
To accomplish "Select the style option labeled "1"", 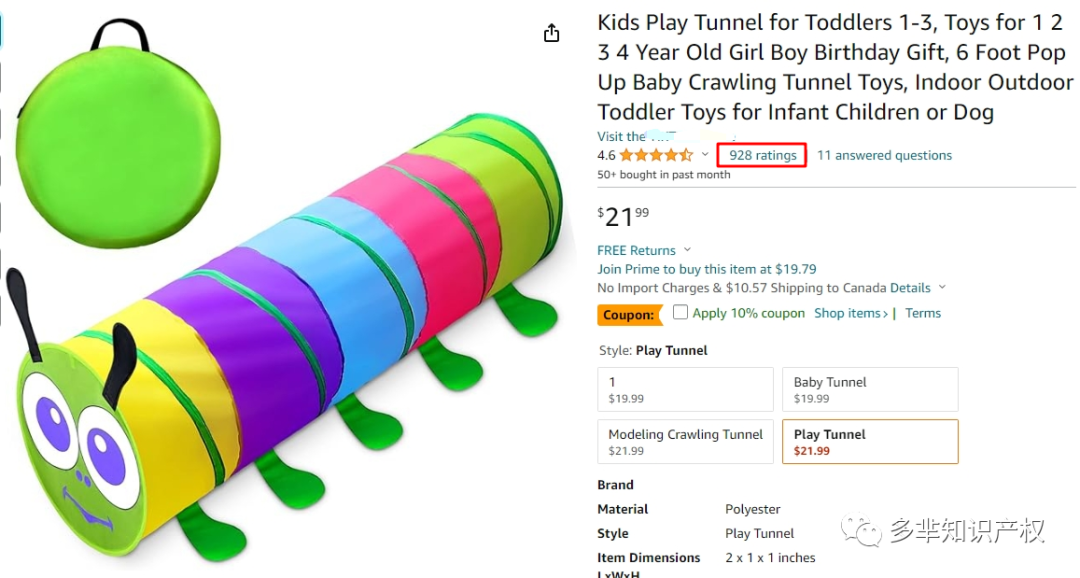I will pyautogui.click(x=685, y=389).
